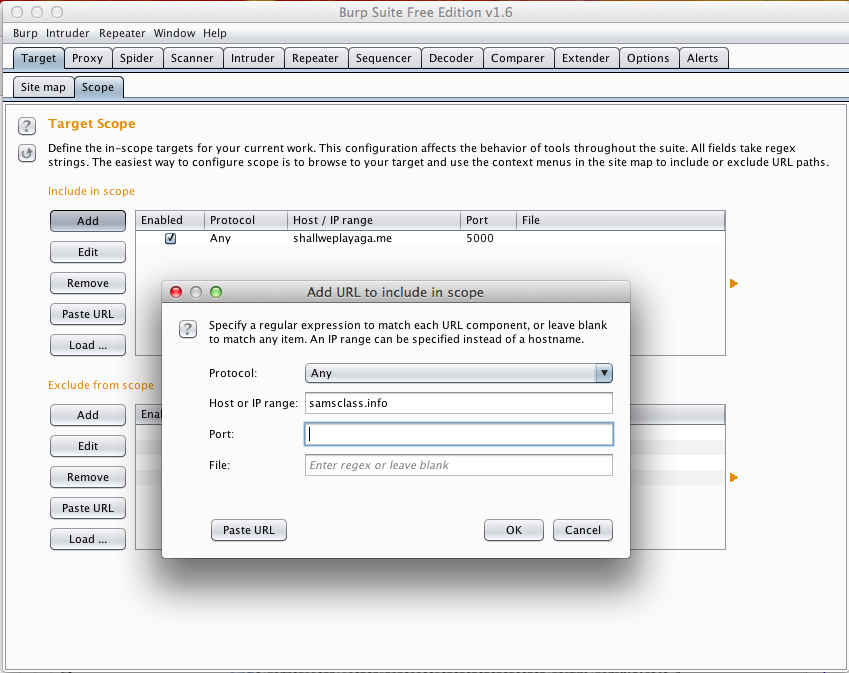Open the Repeater menu in menu bar

click(x=122, y=33)
